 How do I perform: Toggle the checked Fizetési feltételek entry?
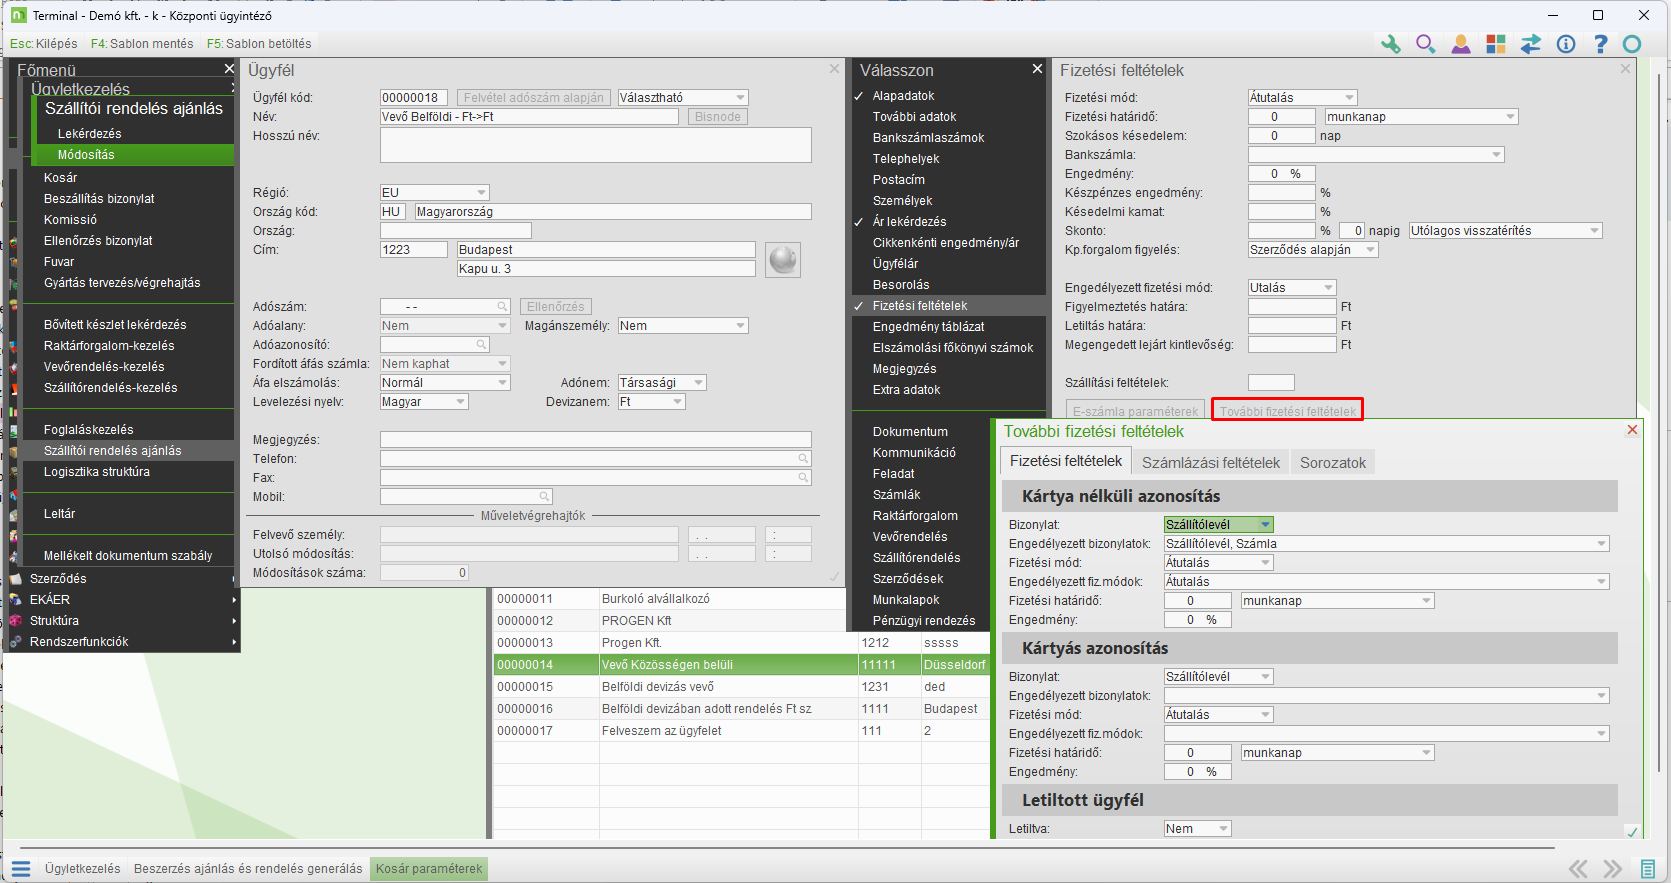(919, 306)
